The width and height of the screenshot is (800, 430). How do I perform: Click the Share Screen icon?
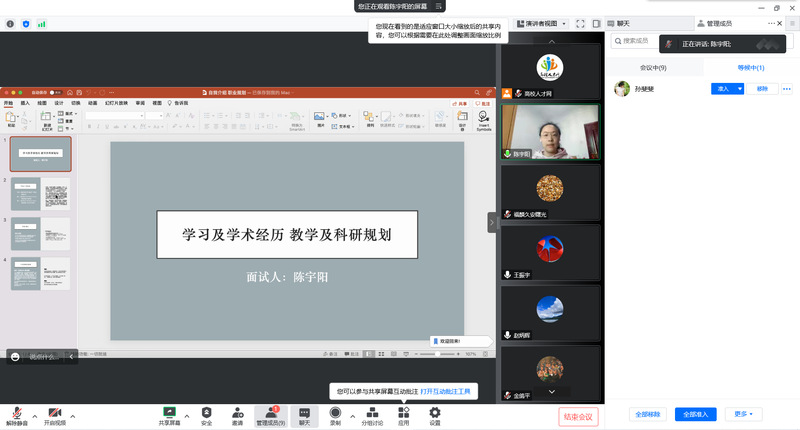coord(170,414)
